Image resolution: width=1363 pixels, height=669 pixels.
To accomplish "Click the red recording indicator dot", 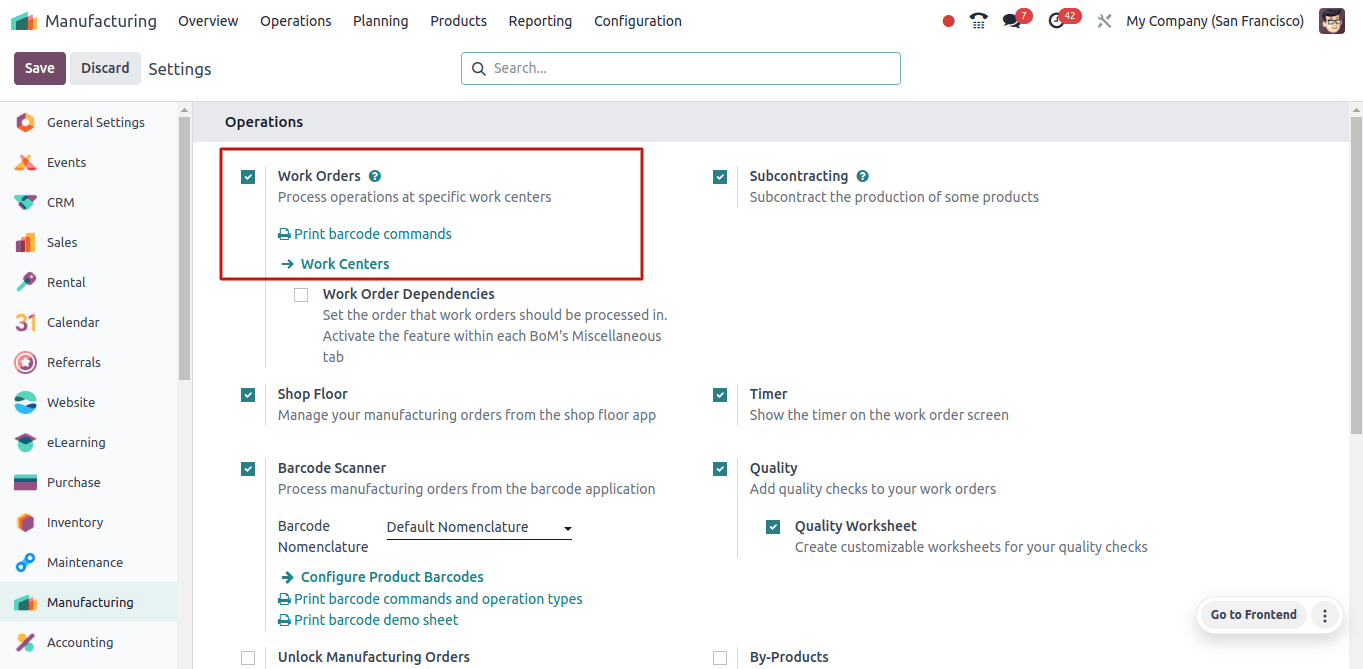I will coord(949,21).
